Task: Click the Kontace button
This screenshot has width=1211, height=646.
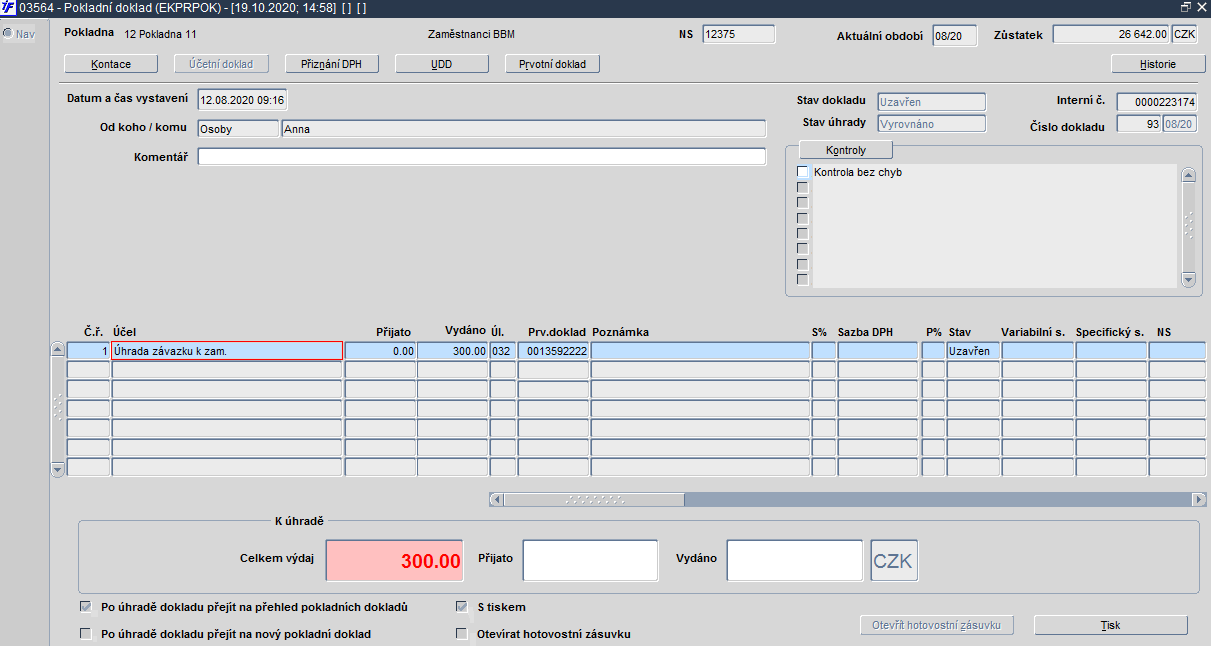Action: point(111,64)
